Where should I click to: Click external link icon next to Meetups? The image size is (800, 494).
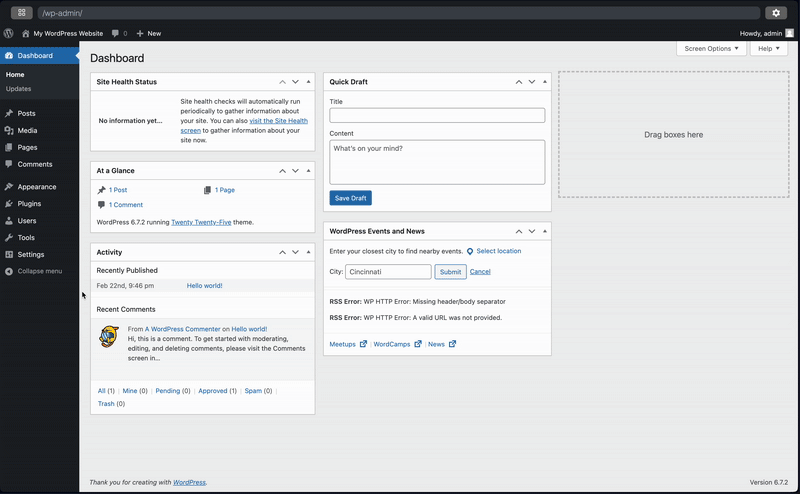(363, 344)
